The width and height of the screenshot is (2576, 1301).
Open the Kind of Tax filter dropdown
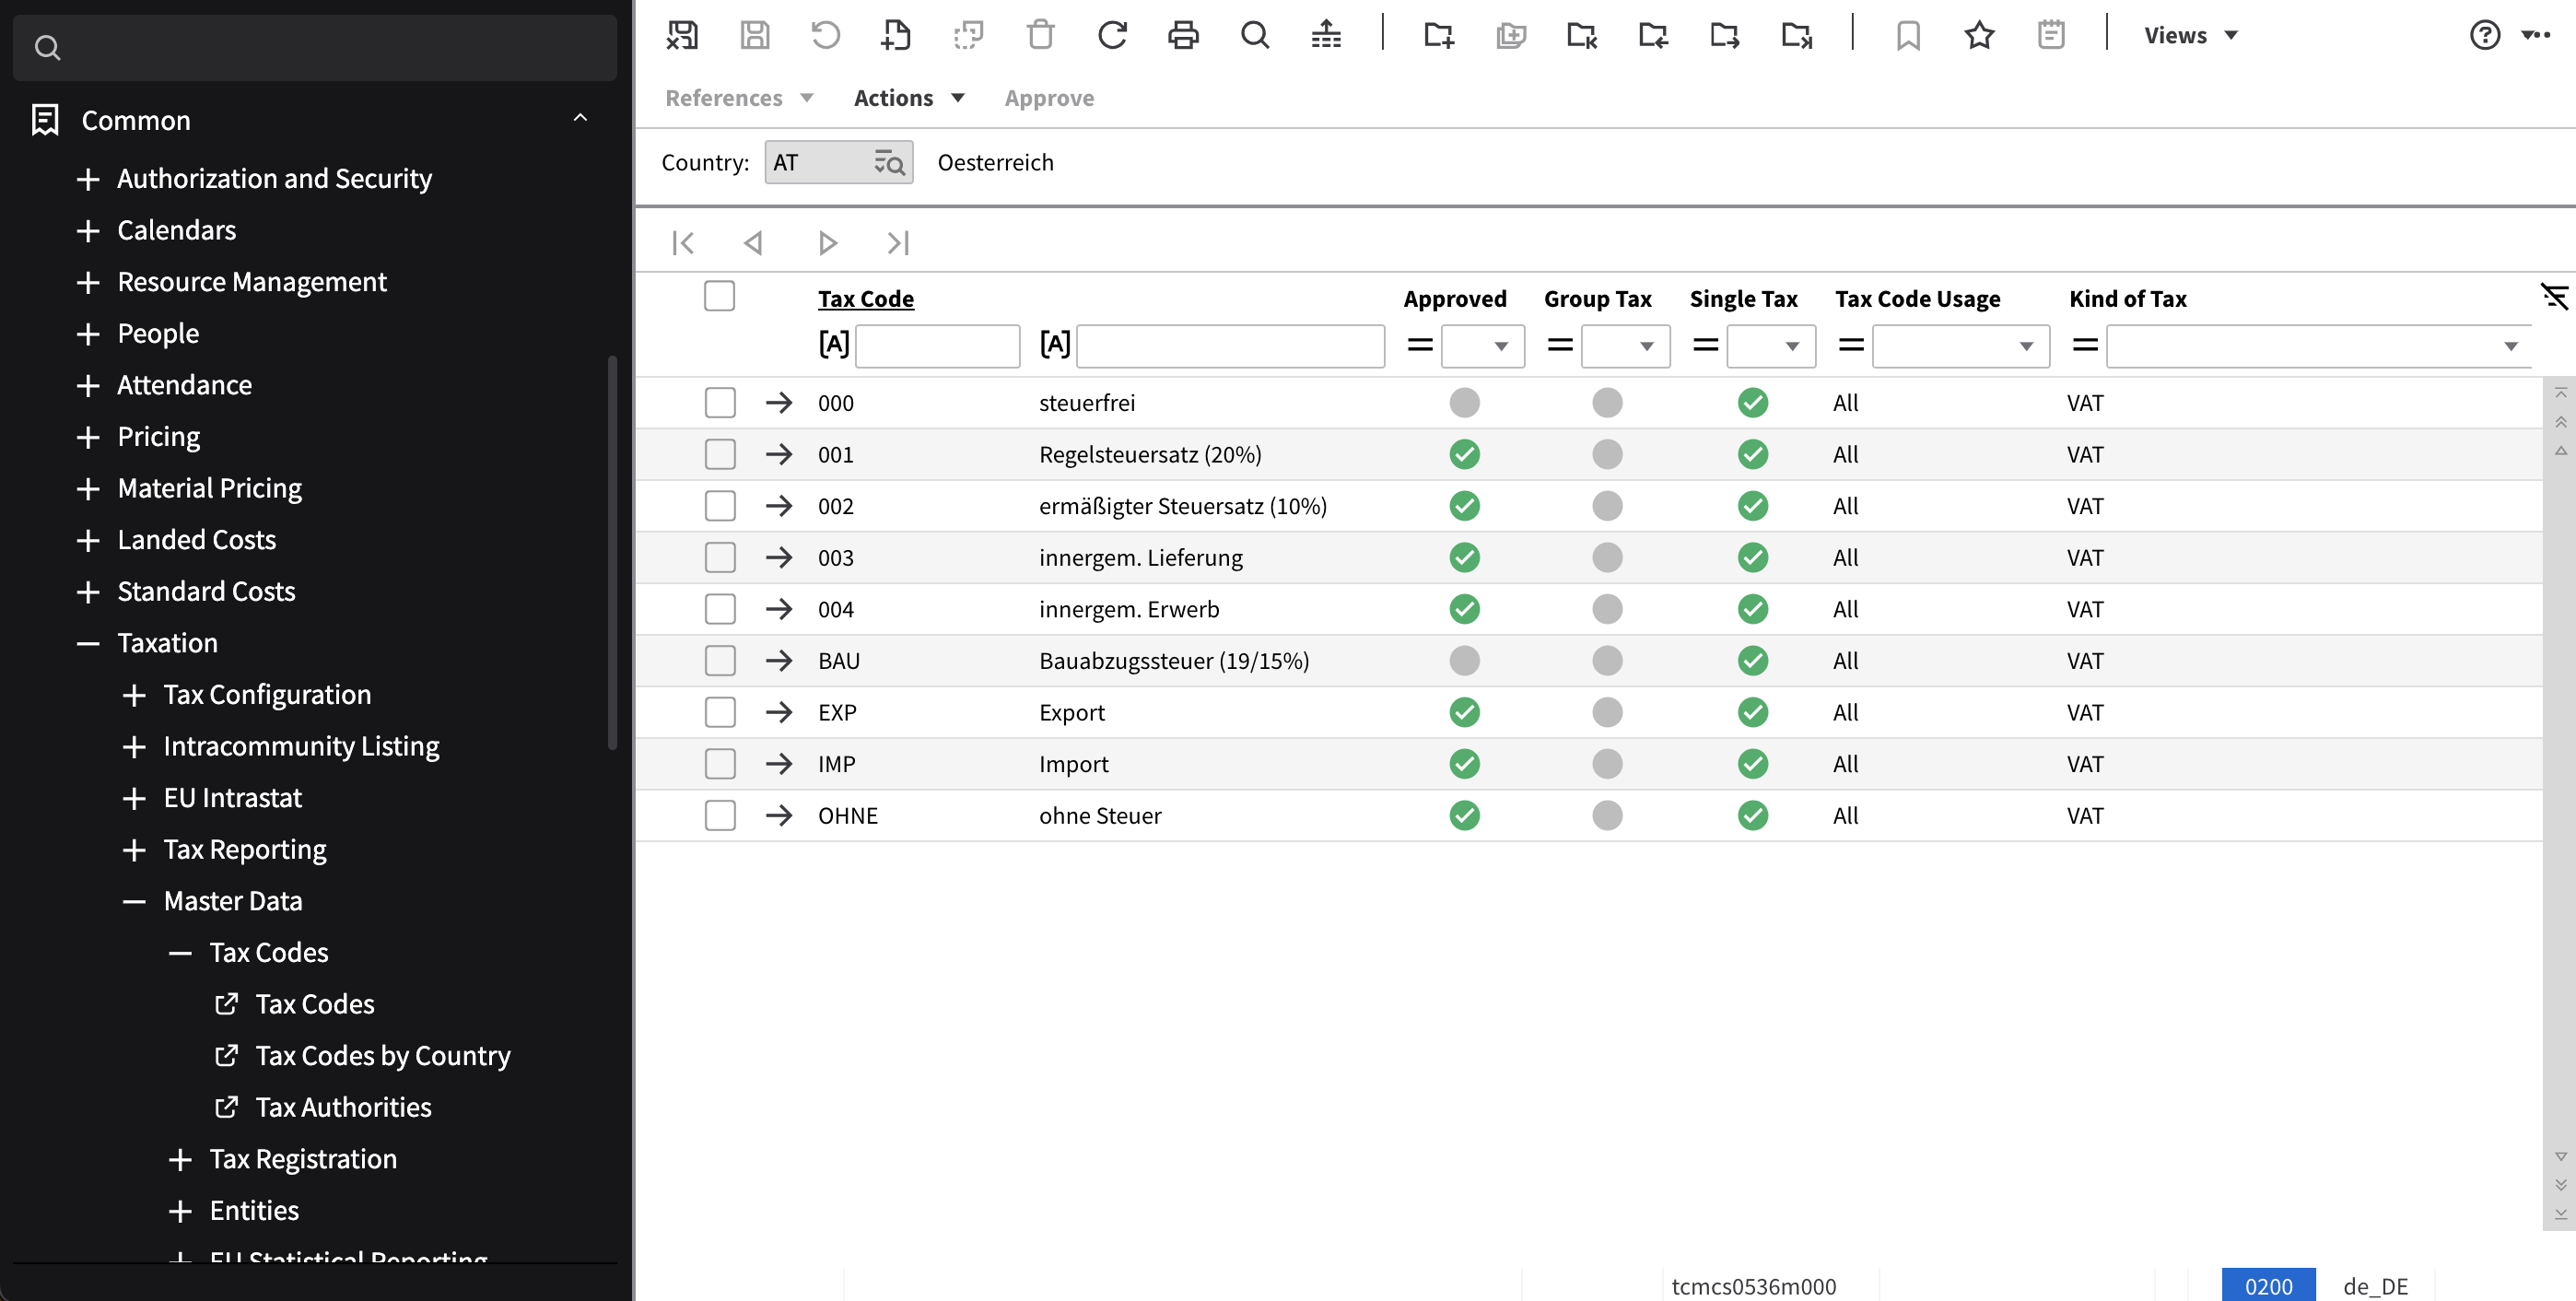click(x=2318, y=346)
